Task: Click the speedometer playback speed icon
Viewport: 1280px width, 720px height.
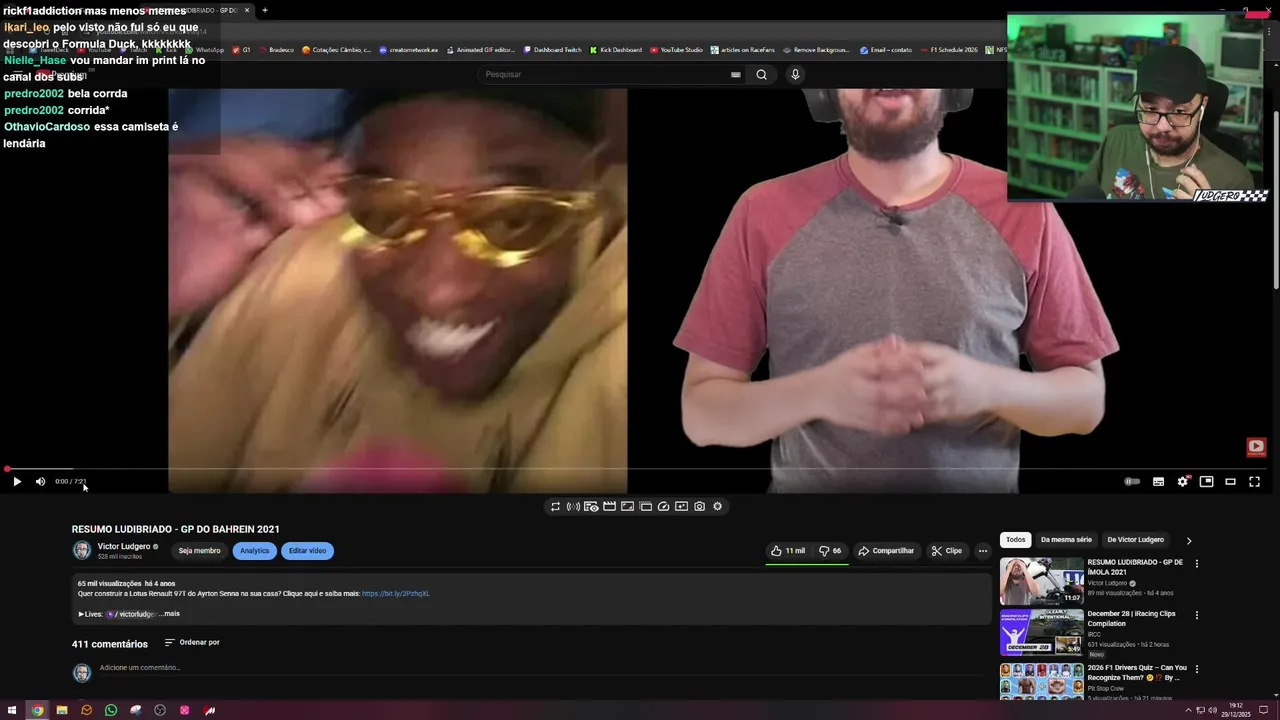Action: [x=663, y=507]
